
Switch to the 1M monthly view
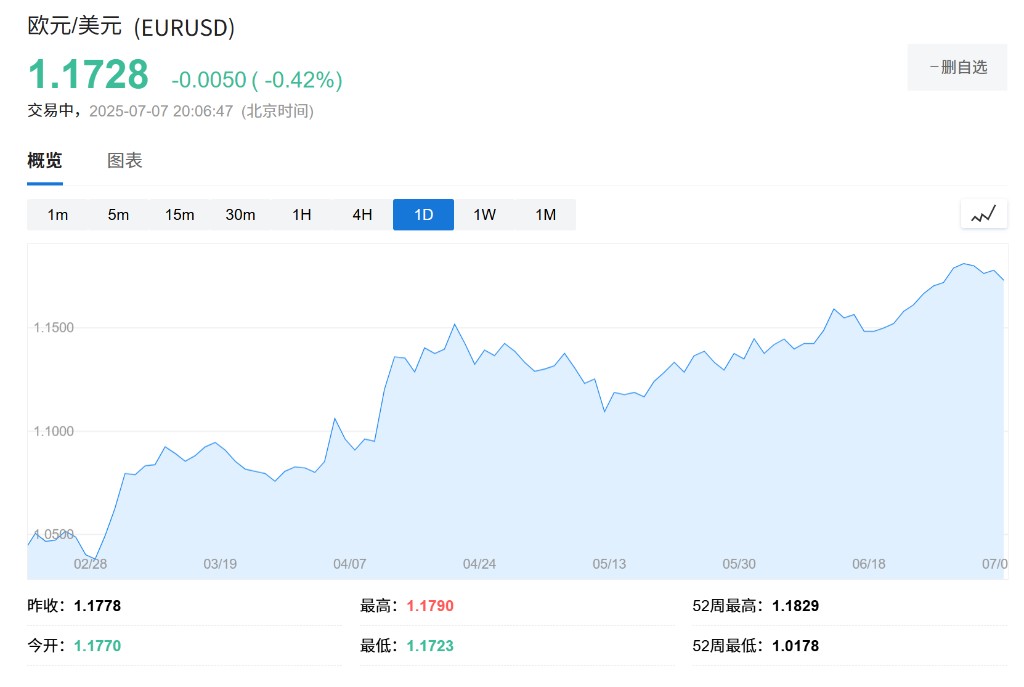click(x=545, y=215)
